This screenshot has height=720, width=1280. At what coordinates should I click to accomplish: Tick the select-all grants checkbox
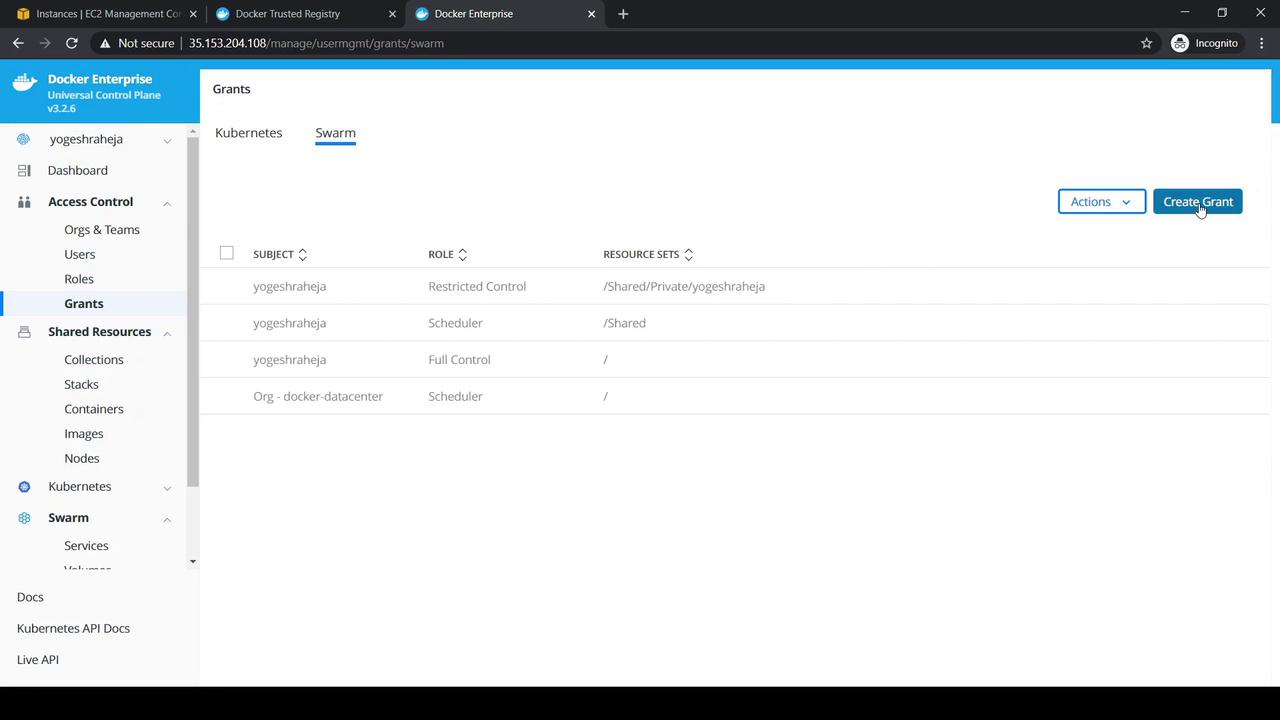227,253
